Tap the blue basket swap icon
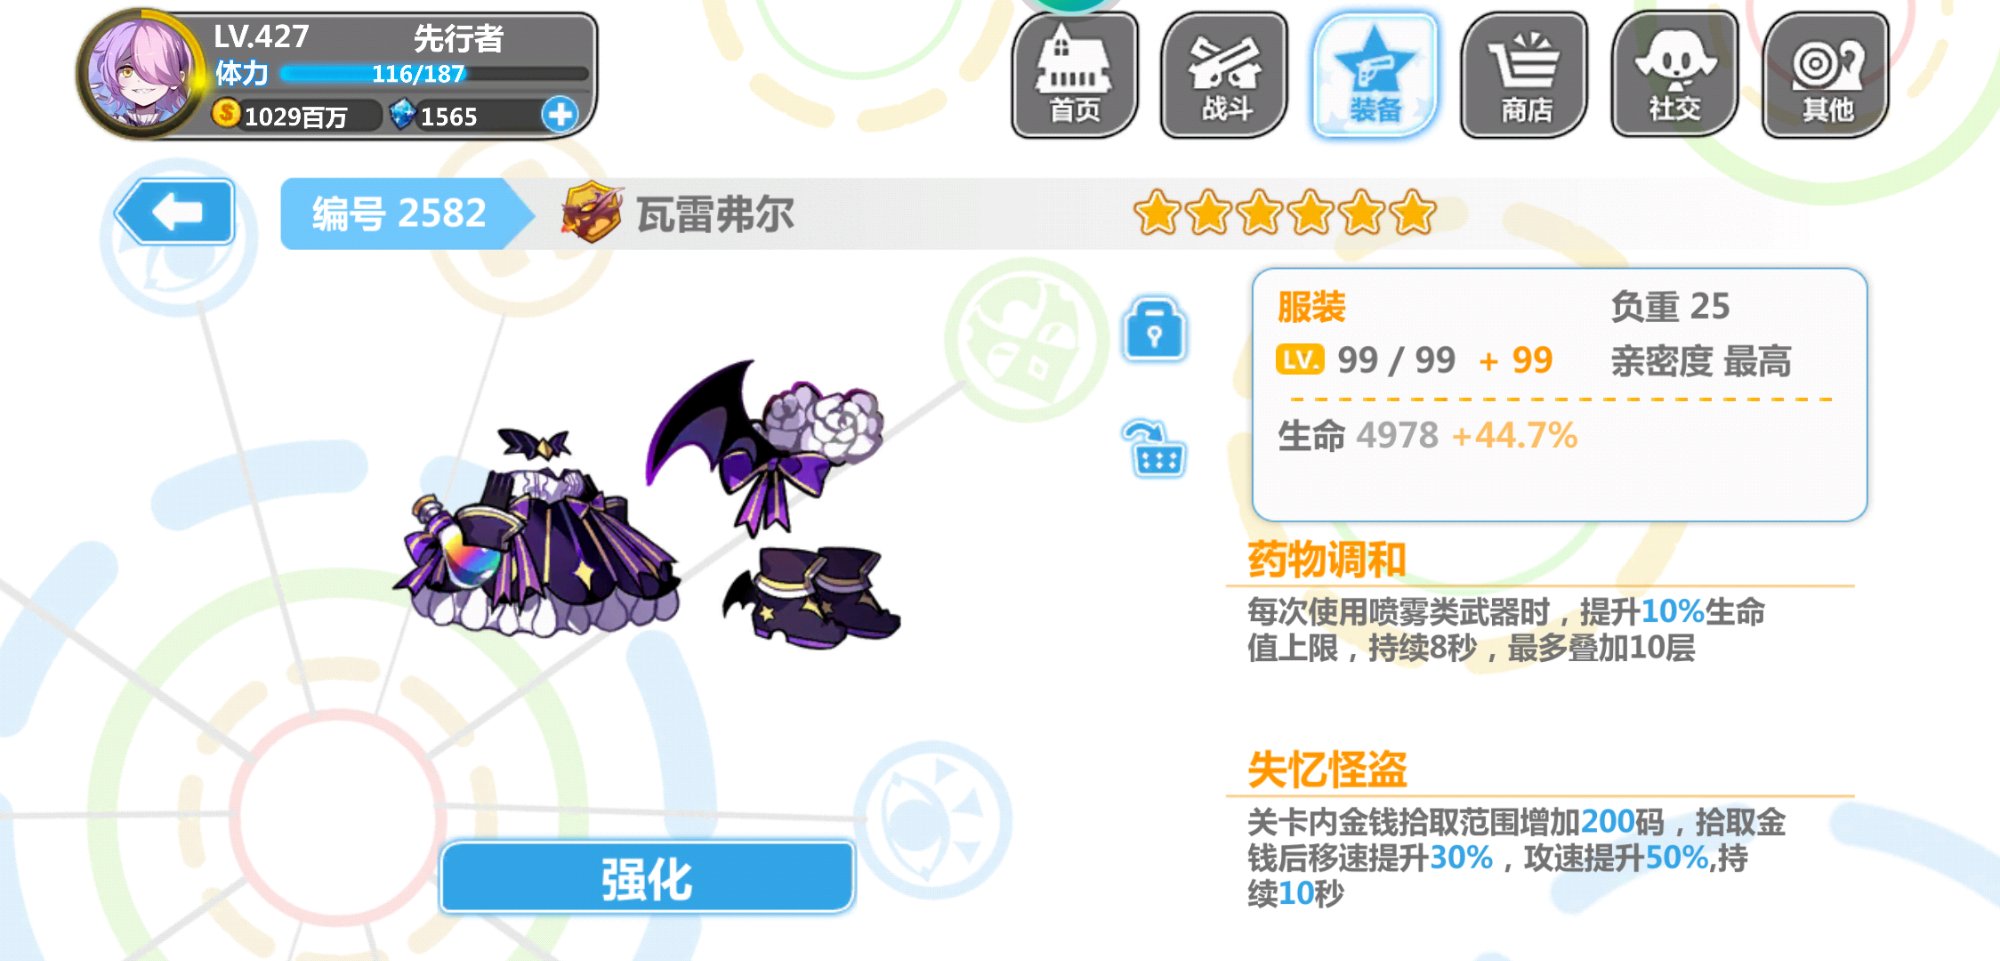Viewport: 2000px width, 961px height. (x=1154, y=449)
